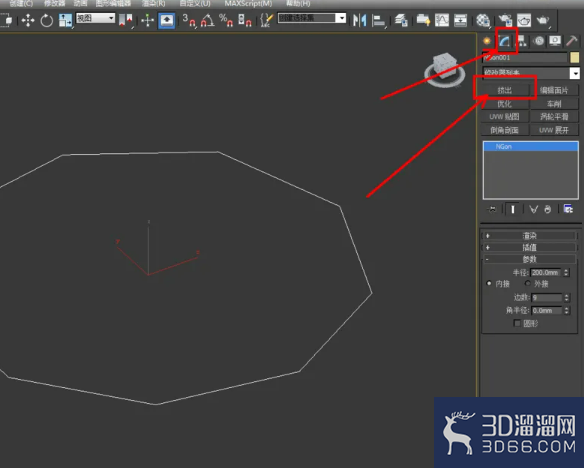Viewport: 584px width, 468px height.
Task: Open the Modifiers menu
Action: point(54,3)
